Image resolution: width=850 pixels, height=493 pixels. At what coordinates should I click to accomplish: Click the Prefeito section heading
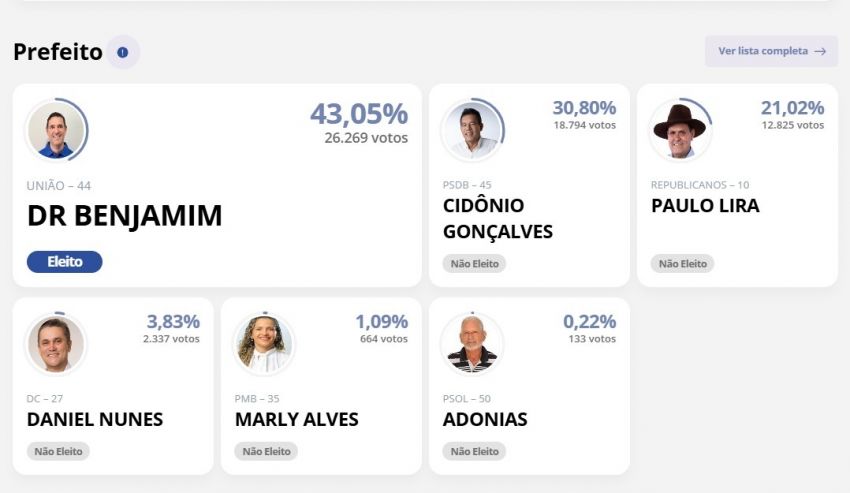pyautogui.click(x=58, y=51)
